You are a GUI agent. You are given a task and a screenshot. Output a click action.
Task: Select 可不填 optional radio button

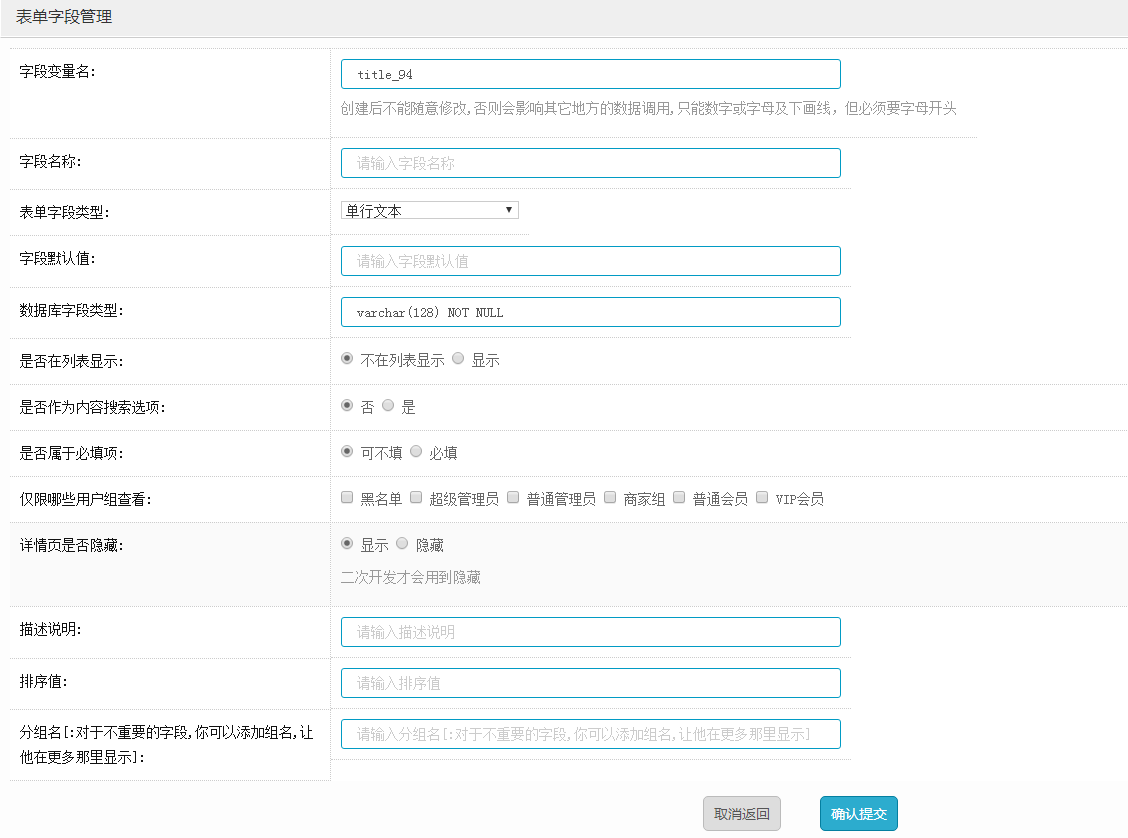point(347,452)
